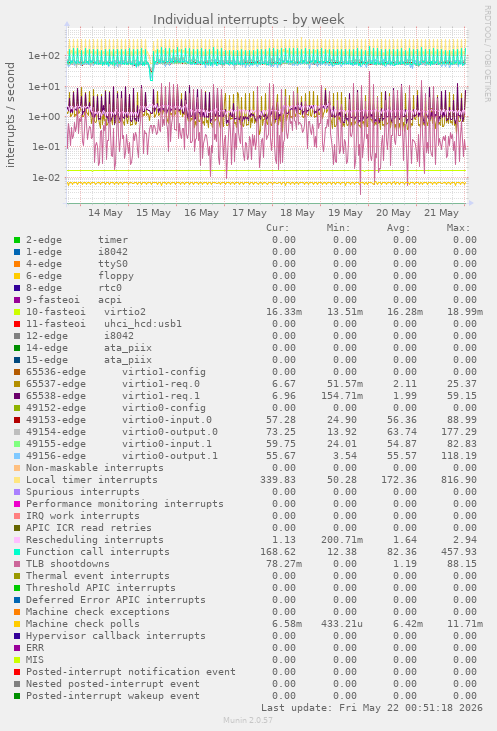Click the yellow-green 10-fasteoi virtio2 swatch
Screen dimensions: 497x731
coord(17,312)
